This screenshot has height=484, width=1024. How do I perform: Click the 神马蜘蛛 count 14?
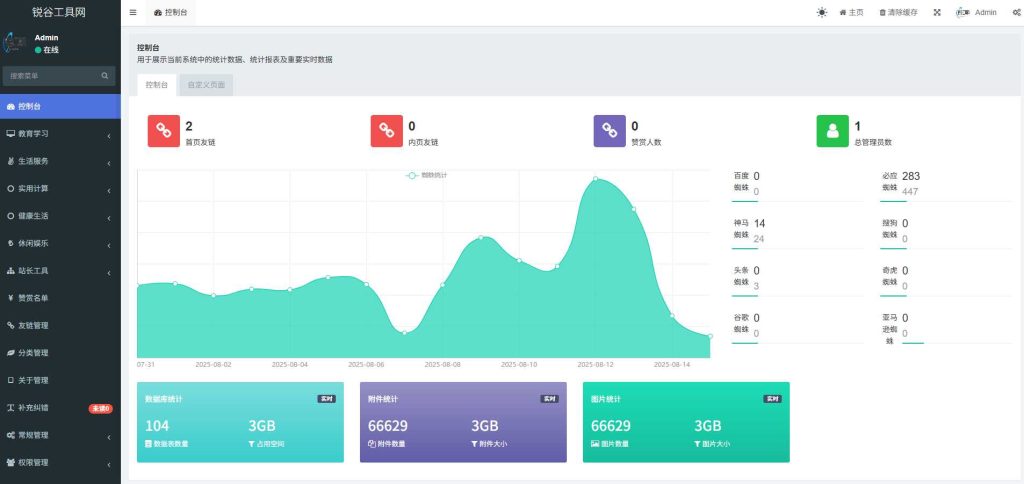coord(760,223)
